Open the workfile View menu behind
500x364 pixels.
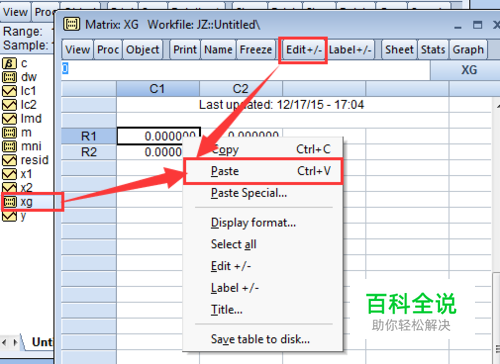click(15, 12)
